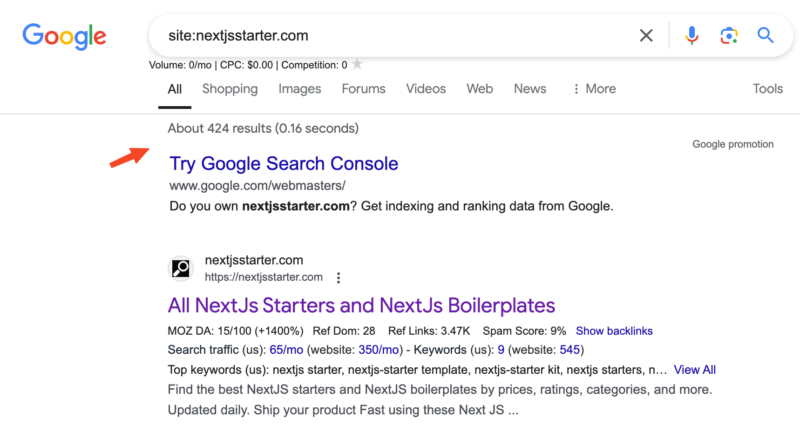Open the Tools options
The width and height of the screenshot is (800, 432).
point(767,89)
